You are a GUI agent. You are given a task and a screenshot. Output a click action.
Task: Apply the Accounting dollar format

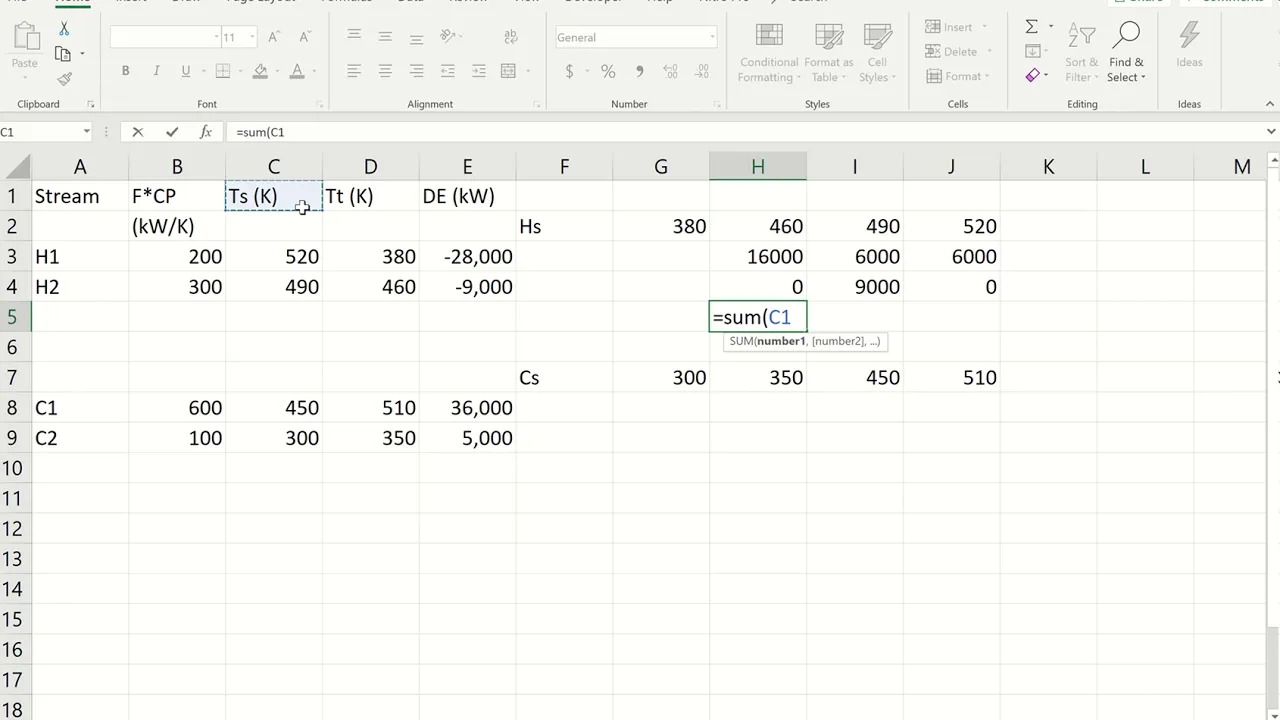[x=569, y=71]
